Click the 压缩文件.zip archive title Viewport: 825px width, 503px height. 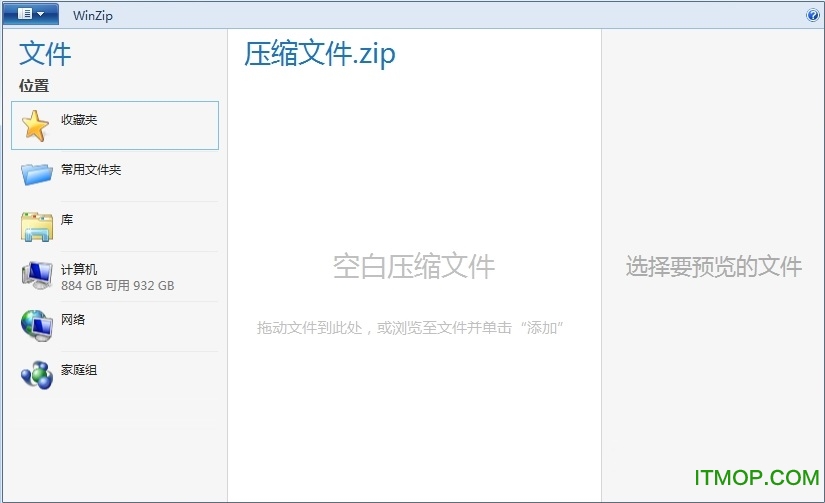pyautogui.click(x=320, y=54)
